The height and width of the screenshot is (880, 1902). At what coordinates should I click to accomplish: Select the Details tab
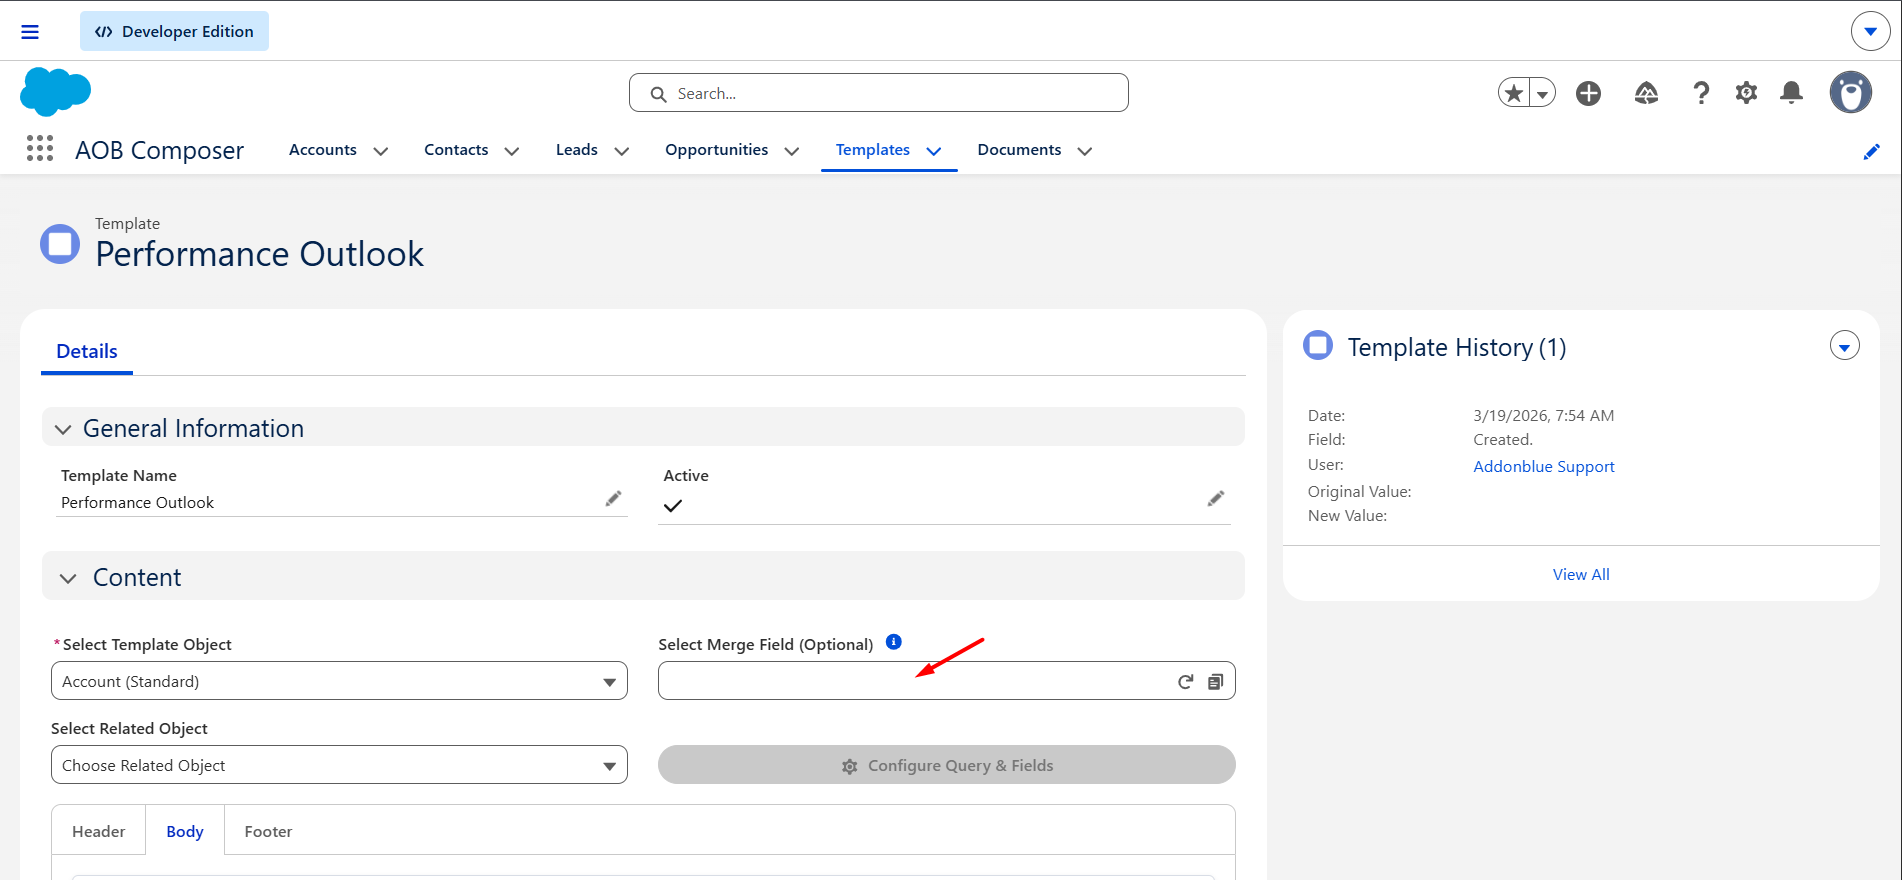click(x=87, y=351)
